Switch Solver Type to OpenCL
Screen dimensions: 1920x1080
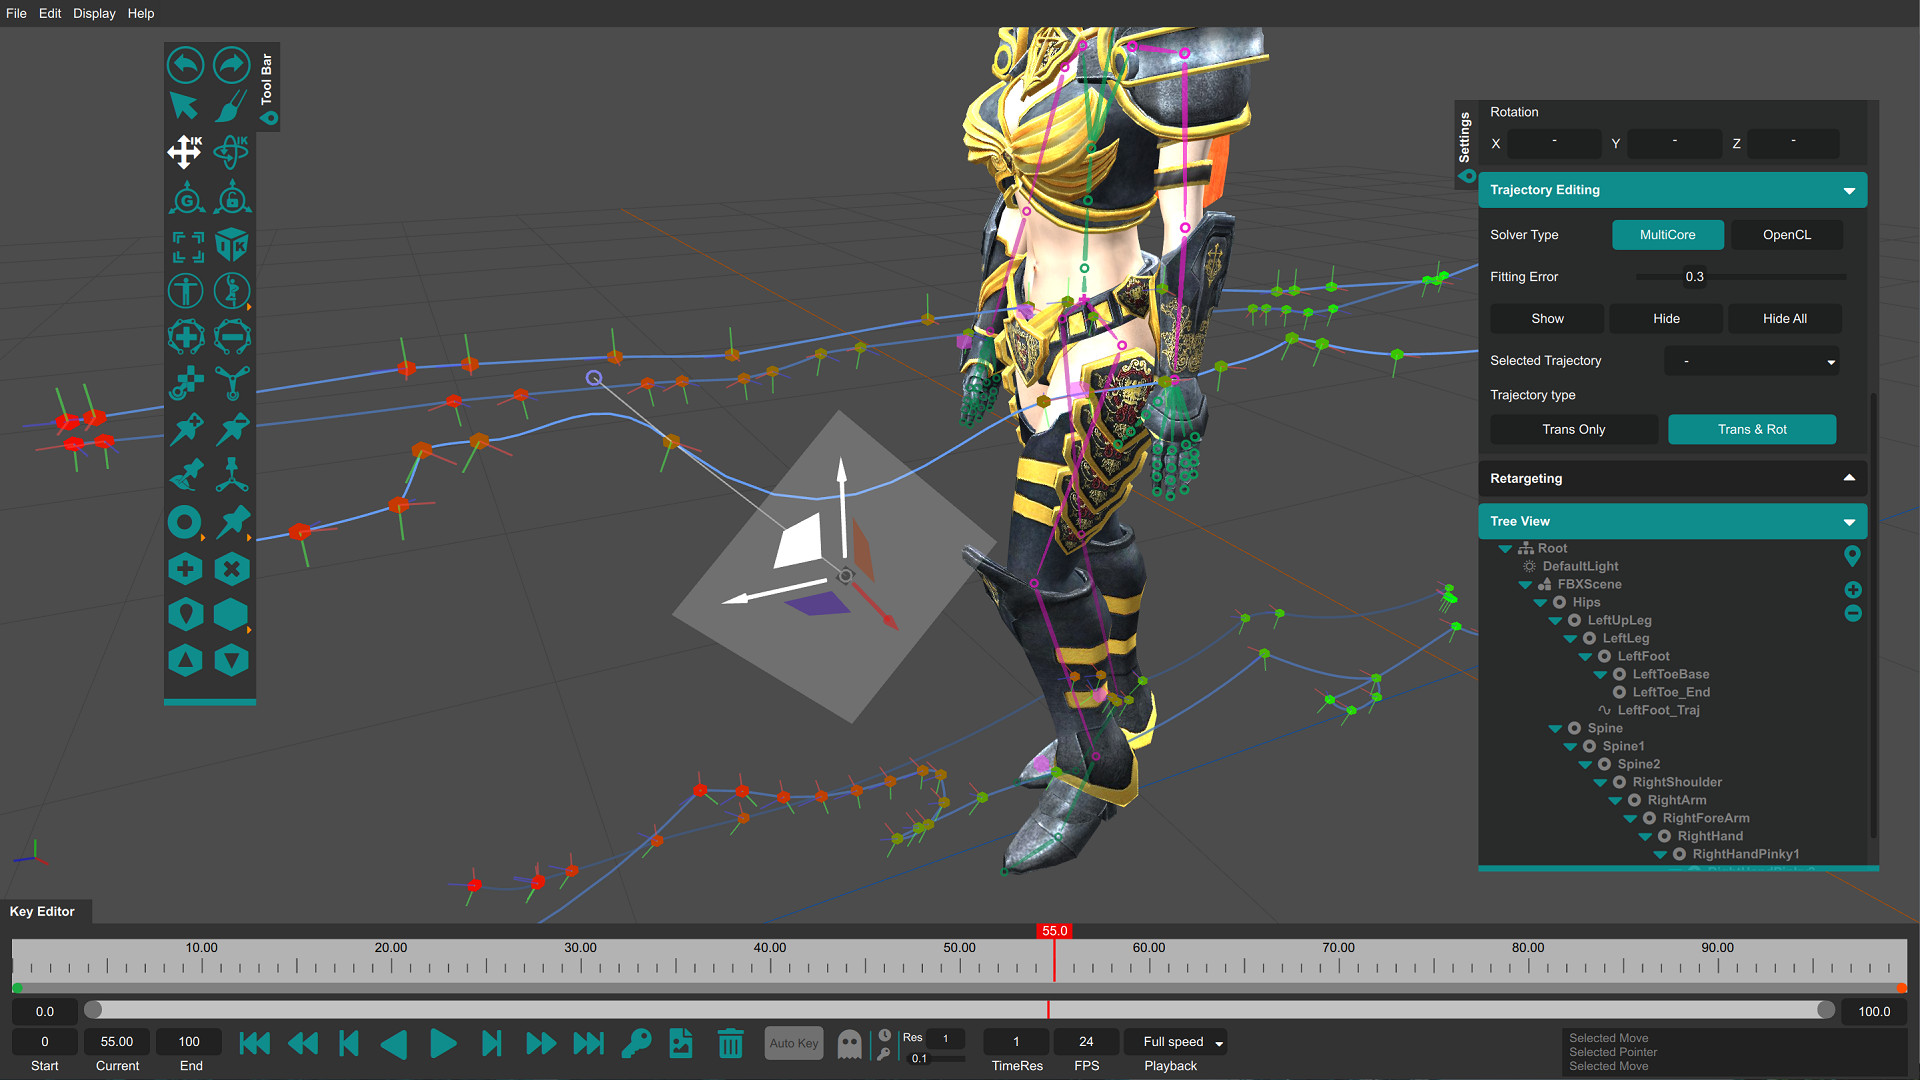tap(1786, 234)
